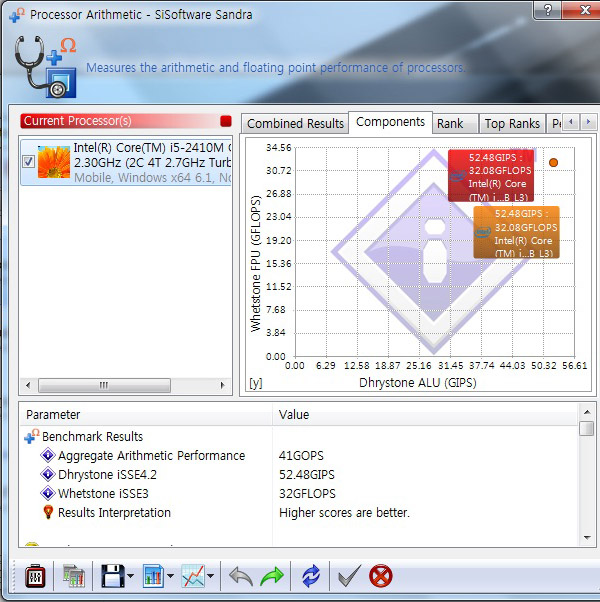Screen dimensions: 600x602
Task: Click the Results Interpretation lightbulb icon
Action: (x=48, y=512)
